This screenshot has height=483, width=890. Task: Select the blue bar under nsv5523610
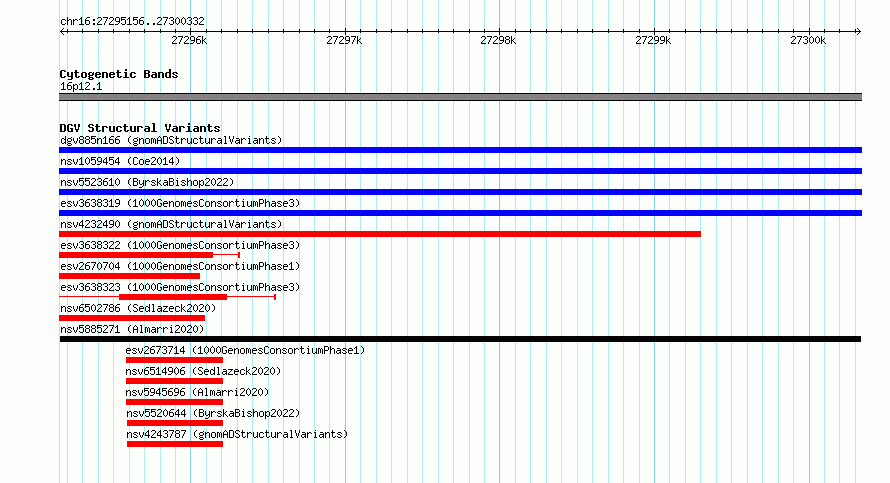(x=460, y=192)
